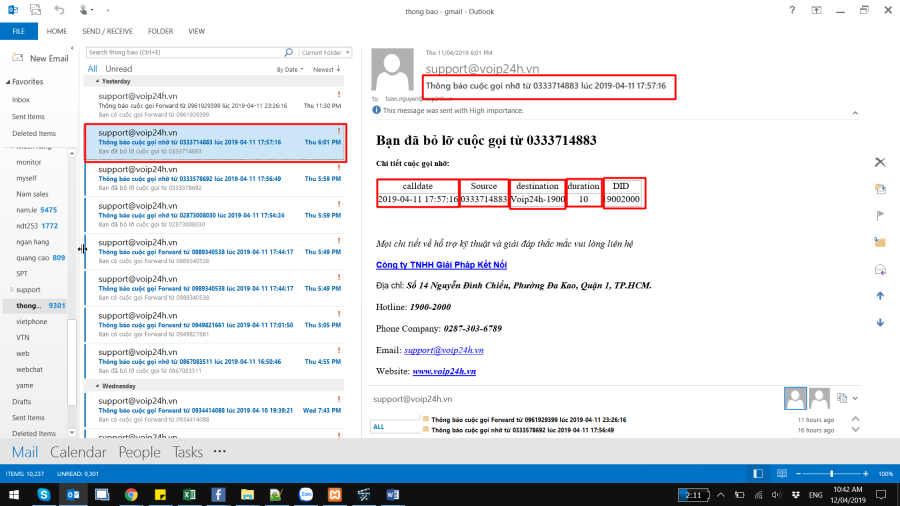Click the people pane view toggle icon
The width and height of the screenshot is (900, 506).
(842, 398)
